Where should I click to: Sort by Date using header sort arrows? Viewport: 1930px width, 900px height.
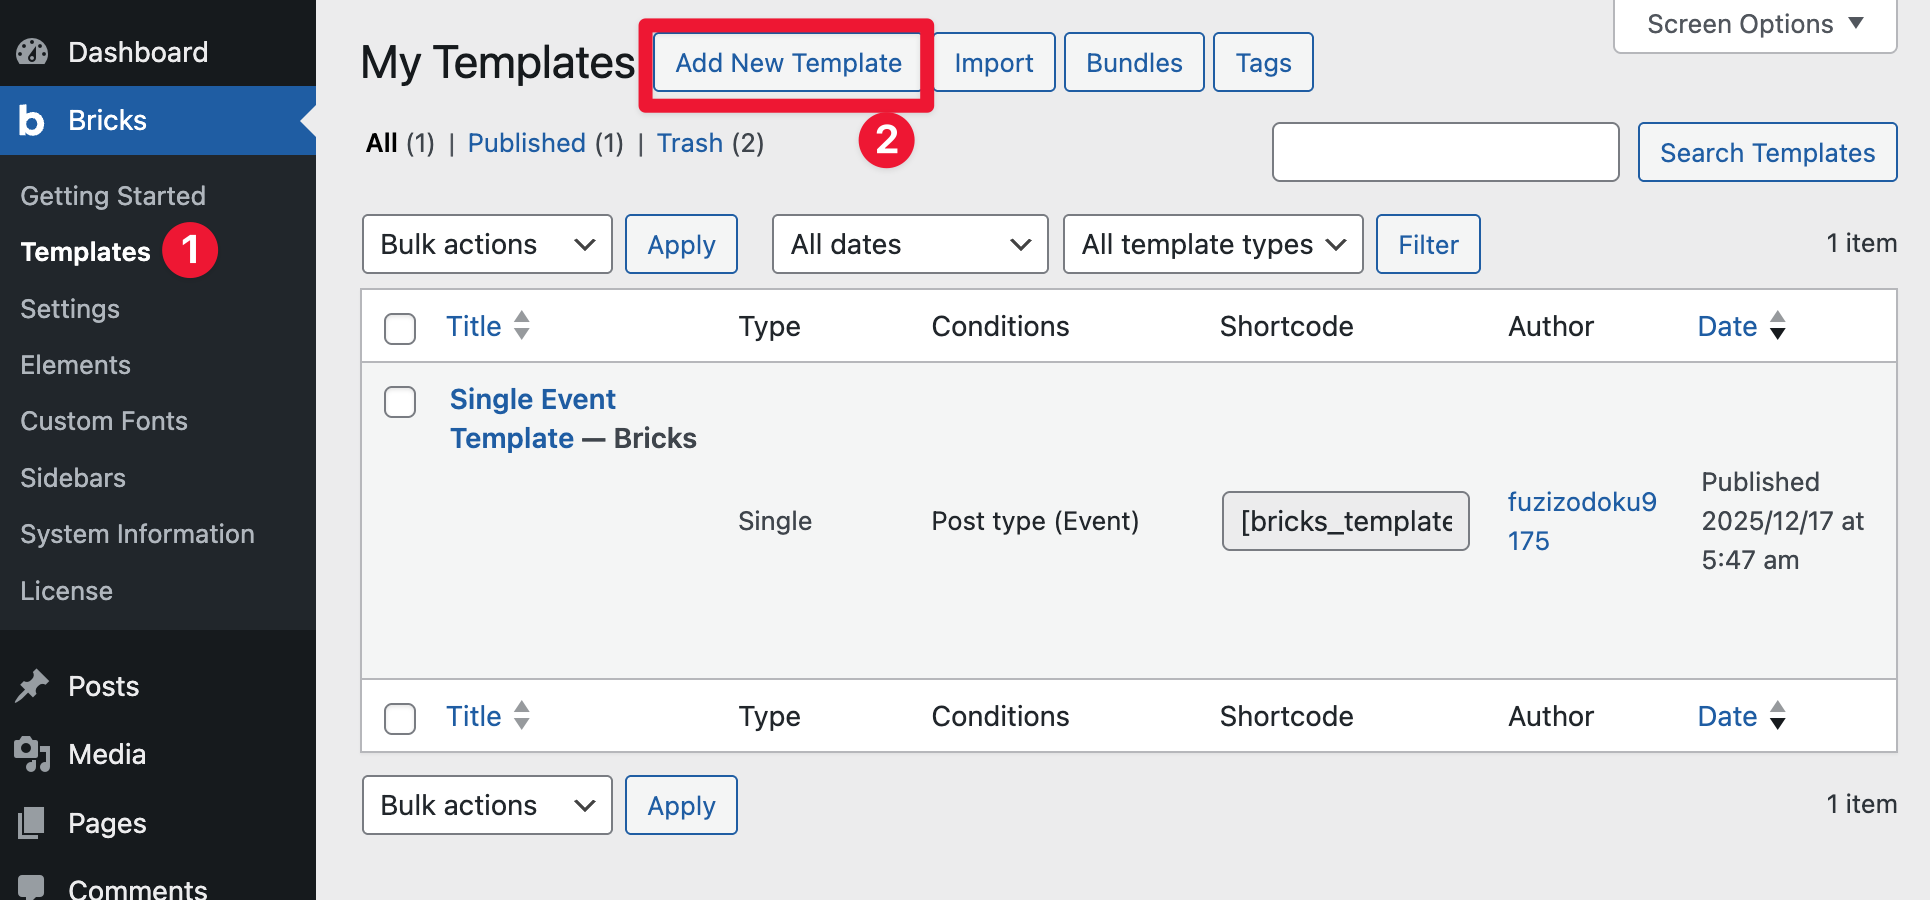point(1777,326)
